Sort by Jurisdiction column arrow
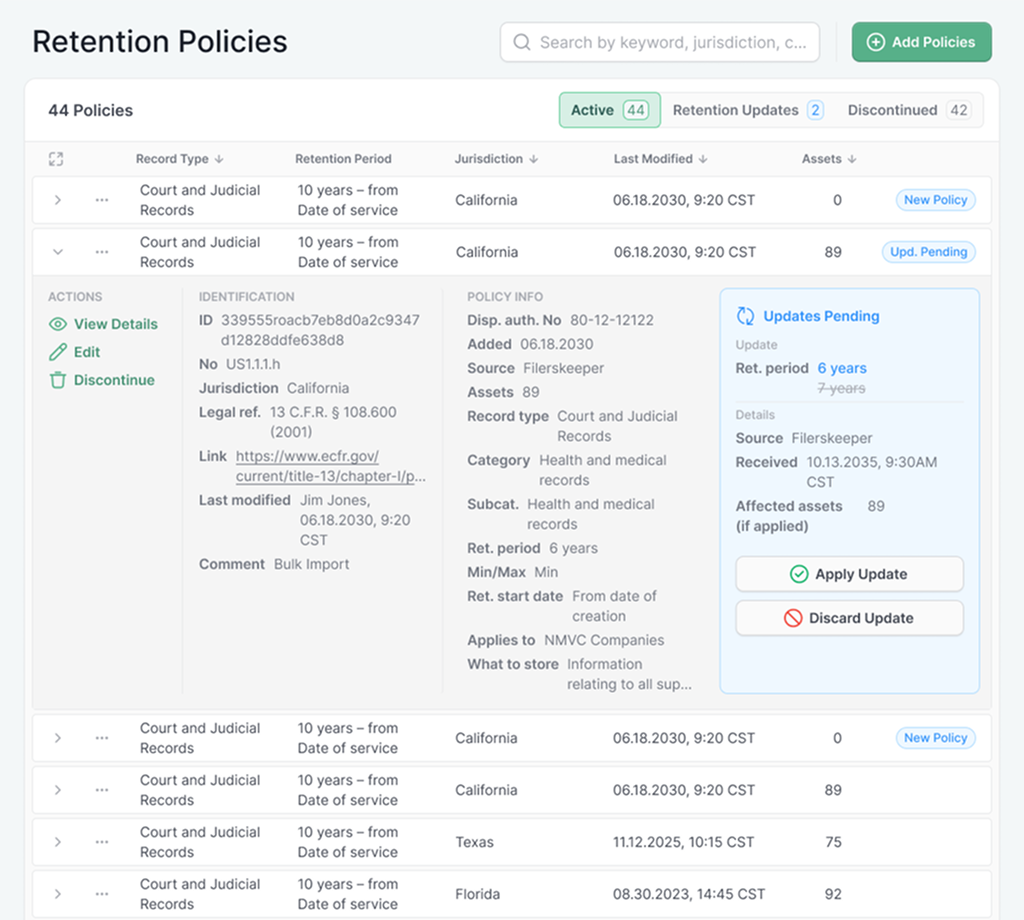Screen dimensions: 1024x920 [x=534, y=159]
